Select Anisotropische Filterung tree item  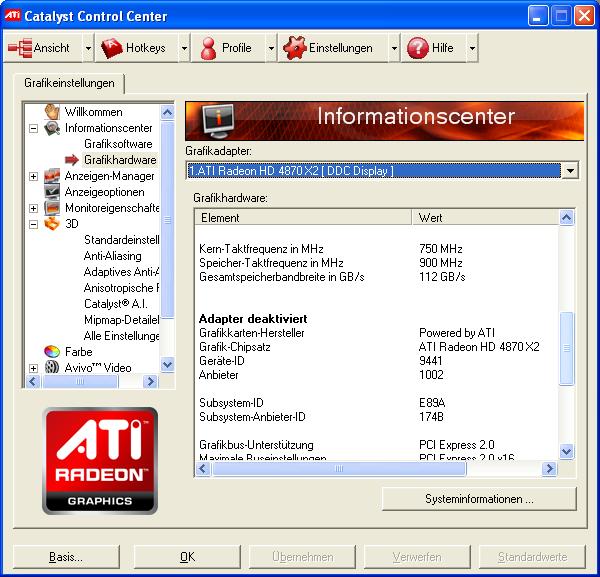[121, 288]
